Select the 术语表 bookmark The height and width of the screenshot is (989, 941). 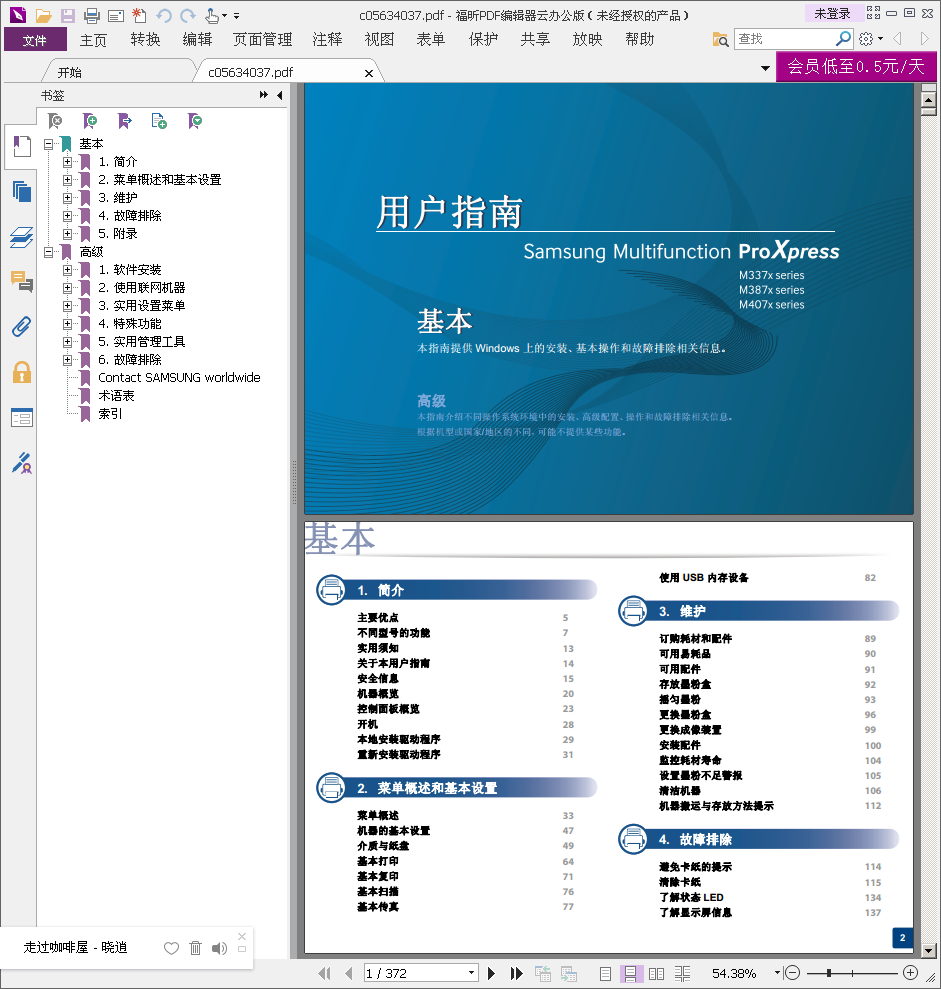pos(116,396)
